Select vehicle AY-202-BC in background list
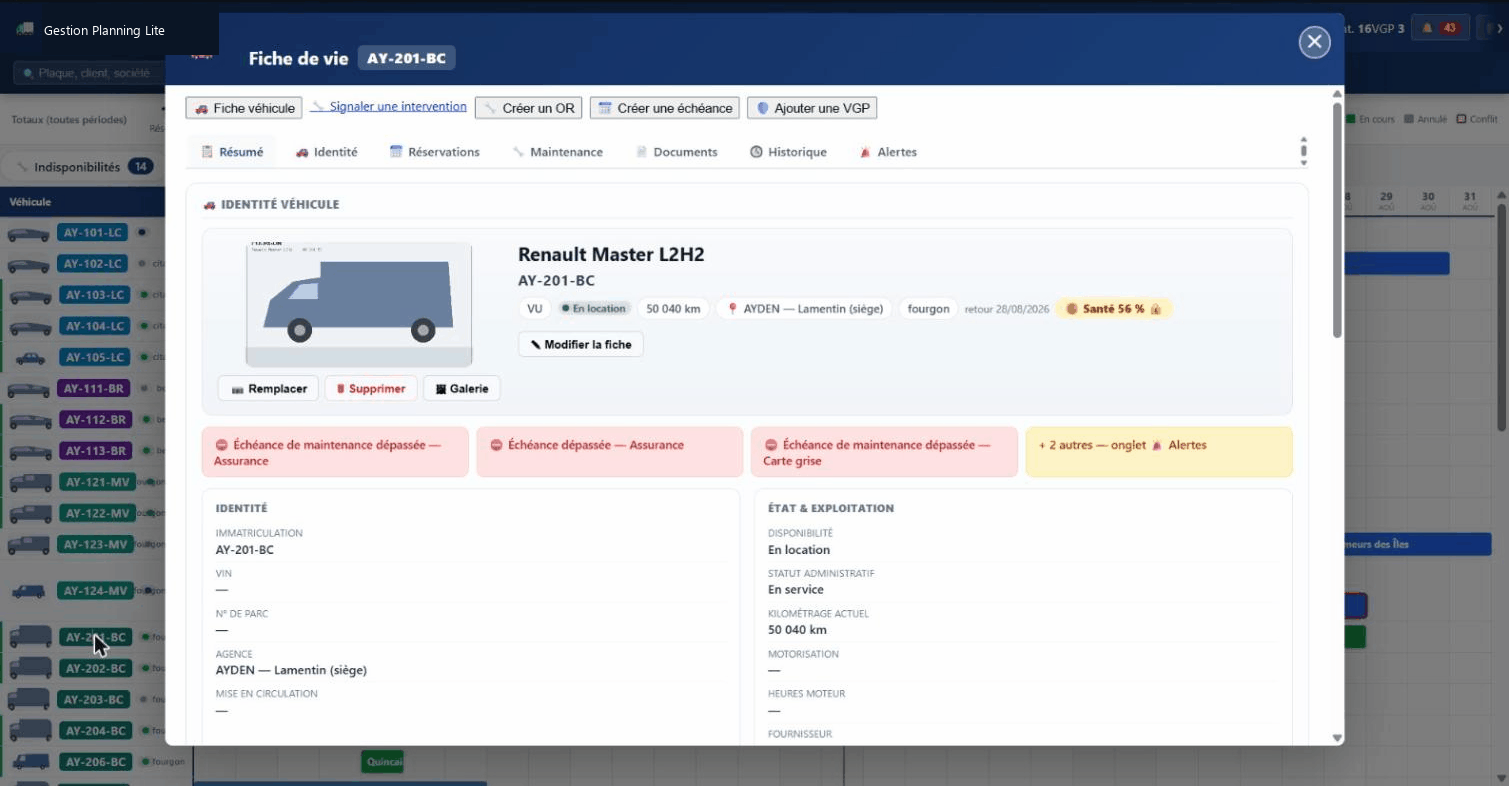 coord(94,668)
